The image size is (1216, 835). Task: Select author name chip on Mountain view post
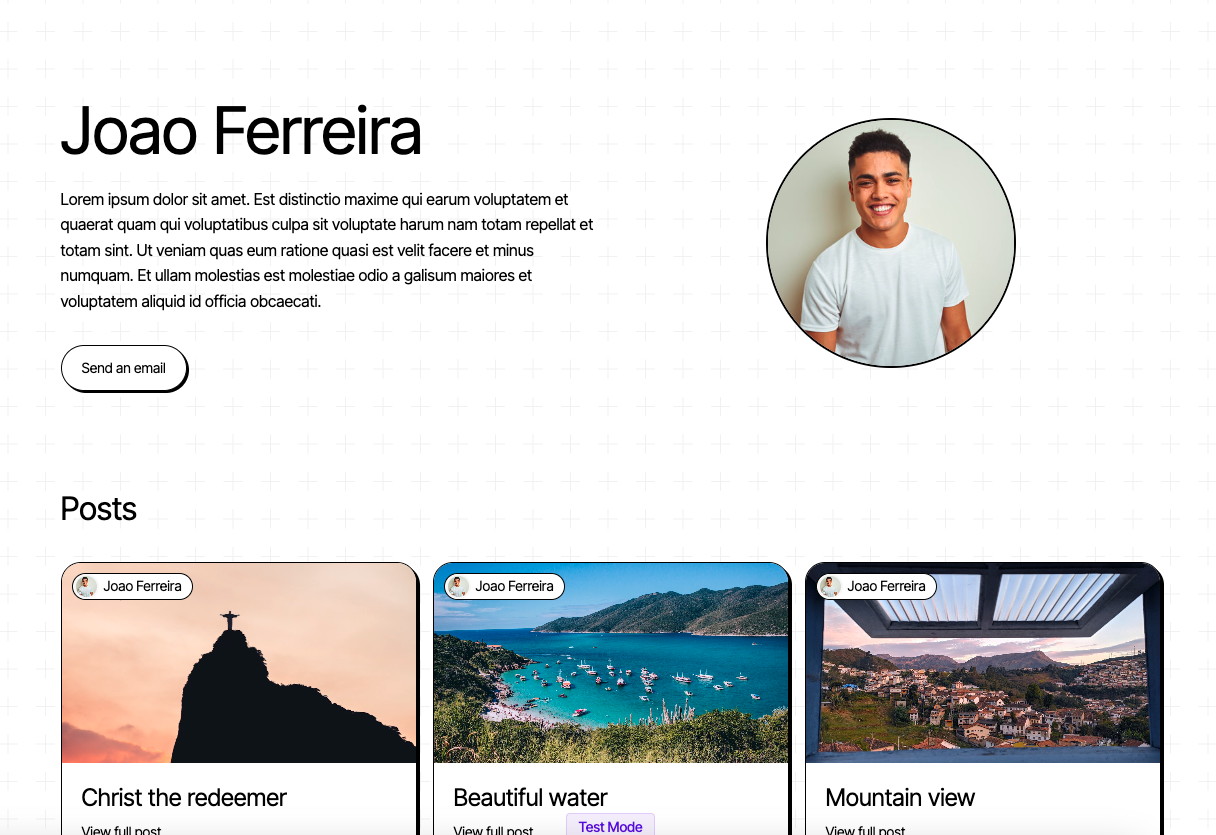876,587
